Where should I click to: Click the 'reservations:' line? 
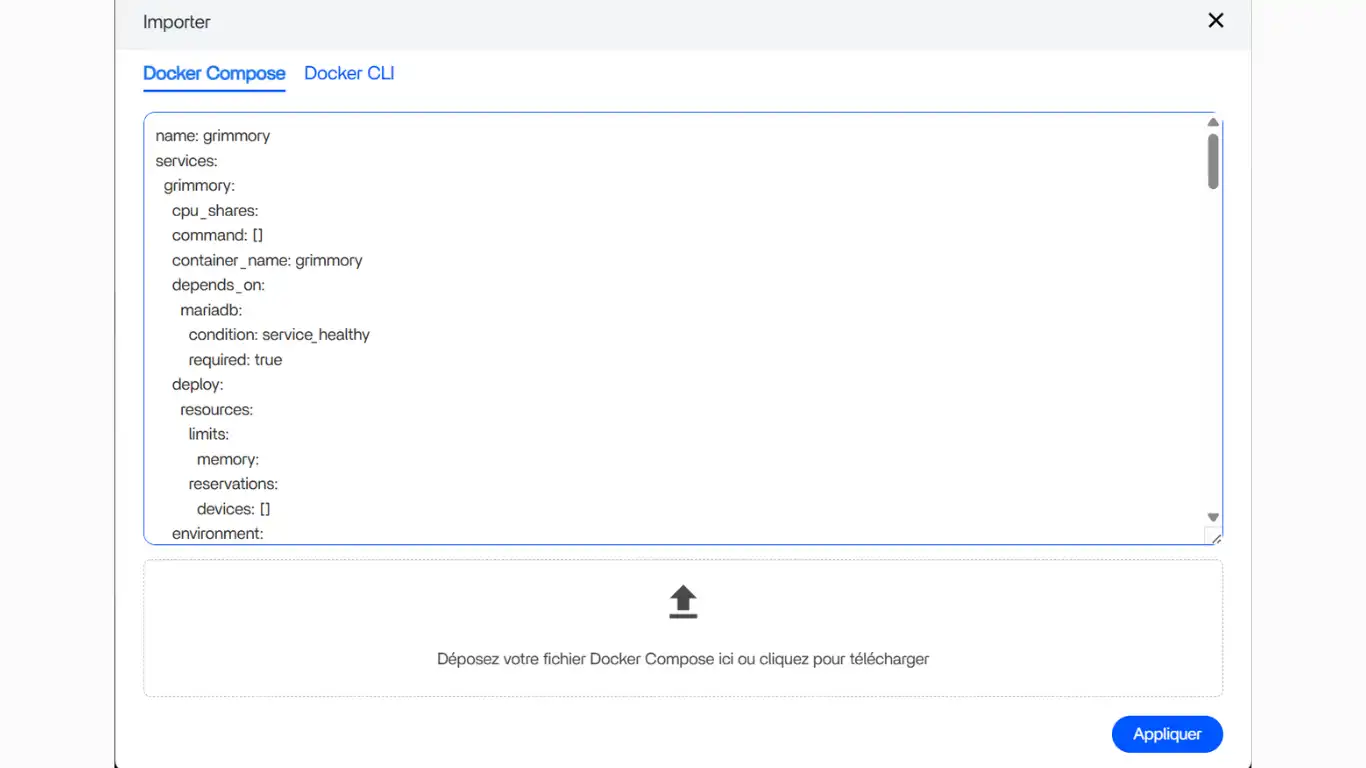(x=233, y=484)
